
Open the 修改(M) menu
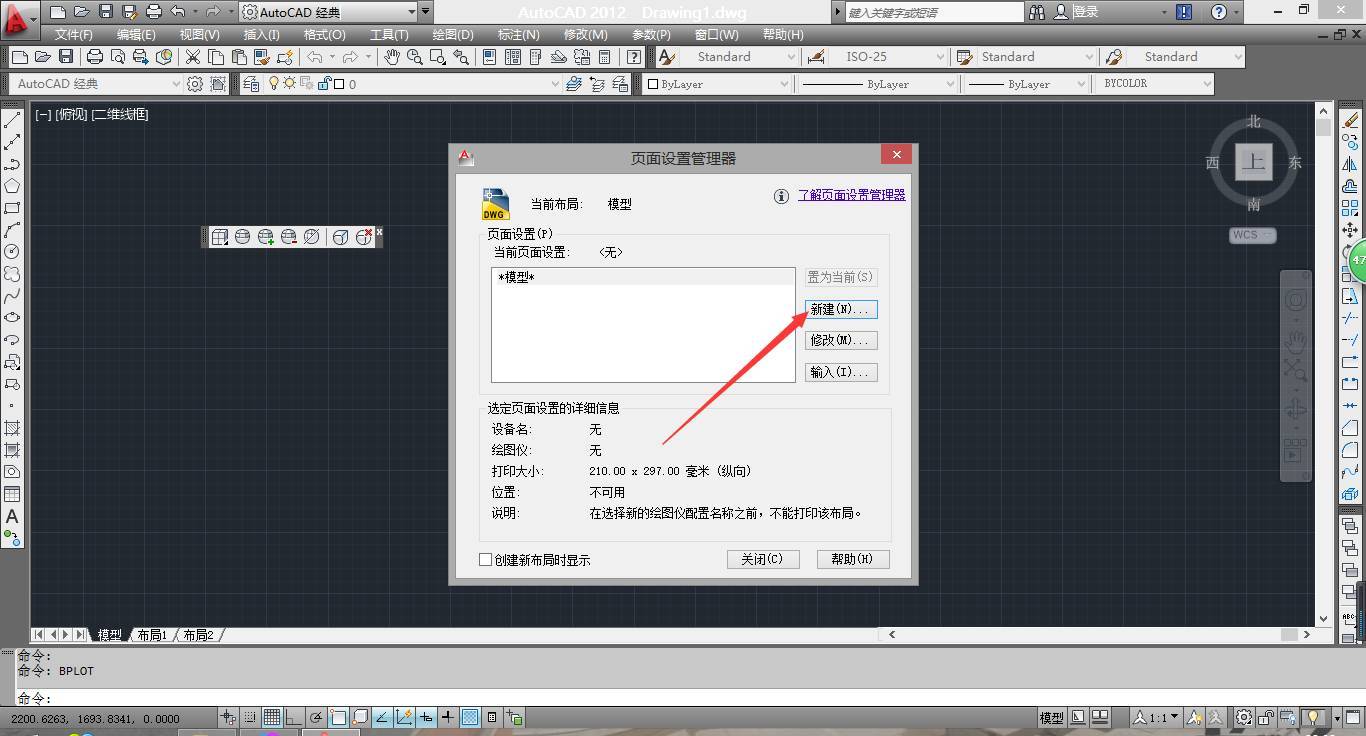point(586,34)
